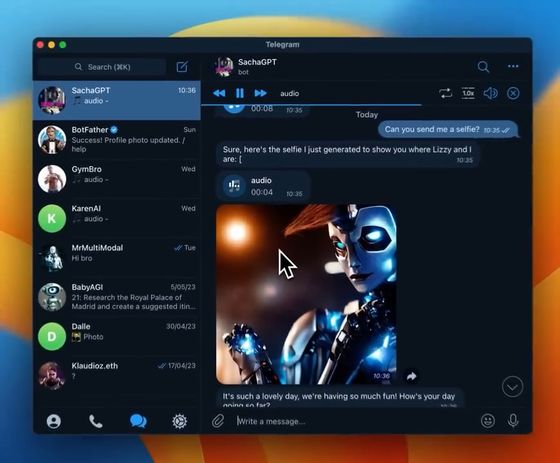560x463 pixels.
Task: Click the 'audio' title in player bar
Action: [x=289, y=94]
